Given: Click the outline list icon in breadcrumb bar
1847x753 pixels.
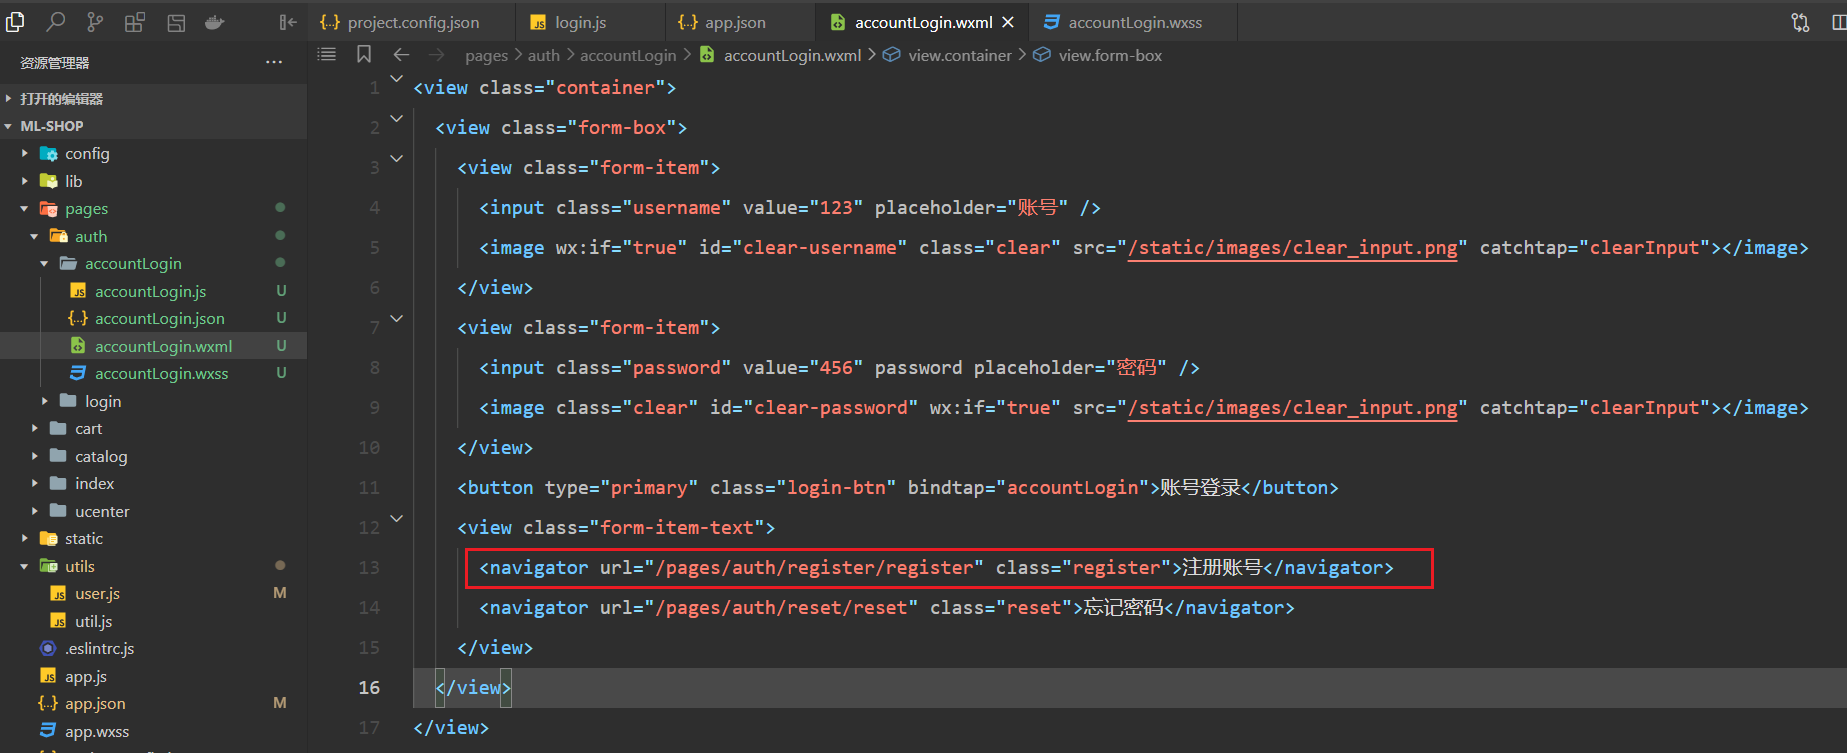Looking at the screenshot, I should click(327, 55).
